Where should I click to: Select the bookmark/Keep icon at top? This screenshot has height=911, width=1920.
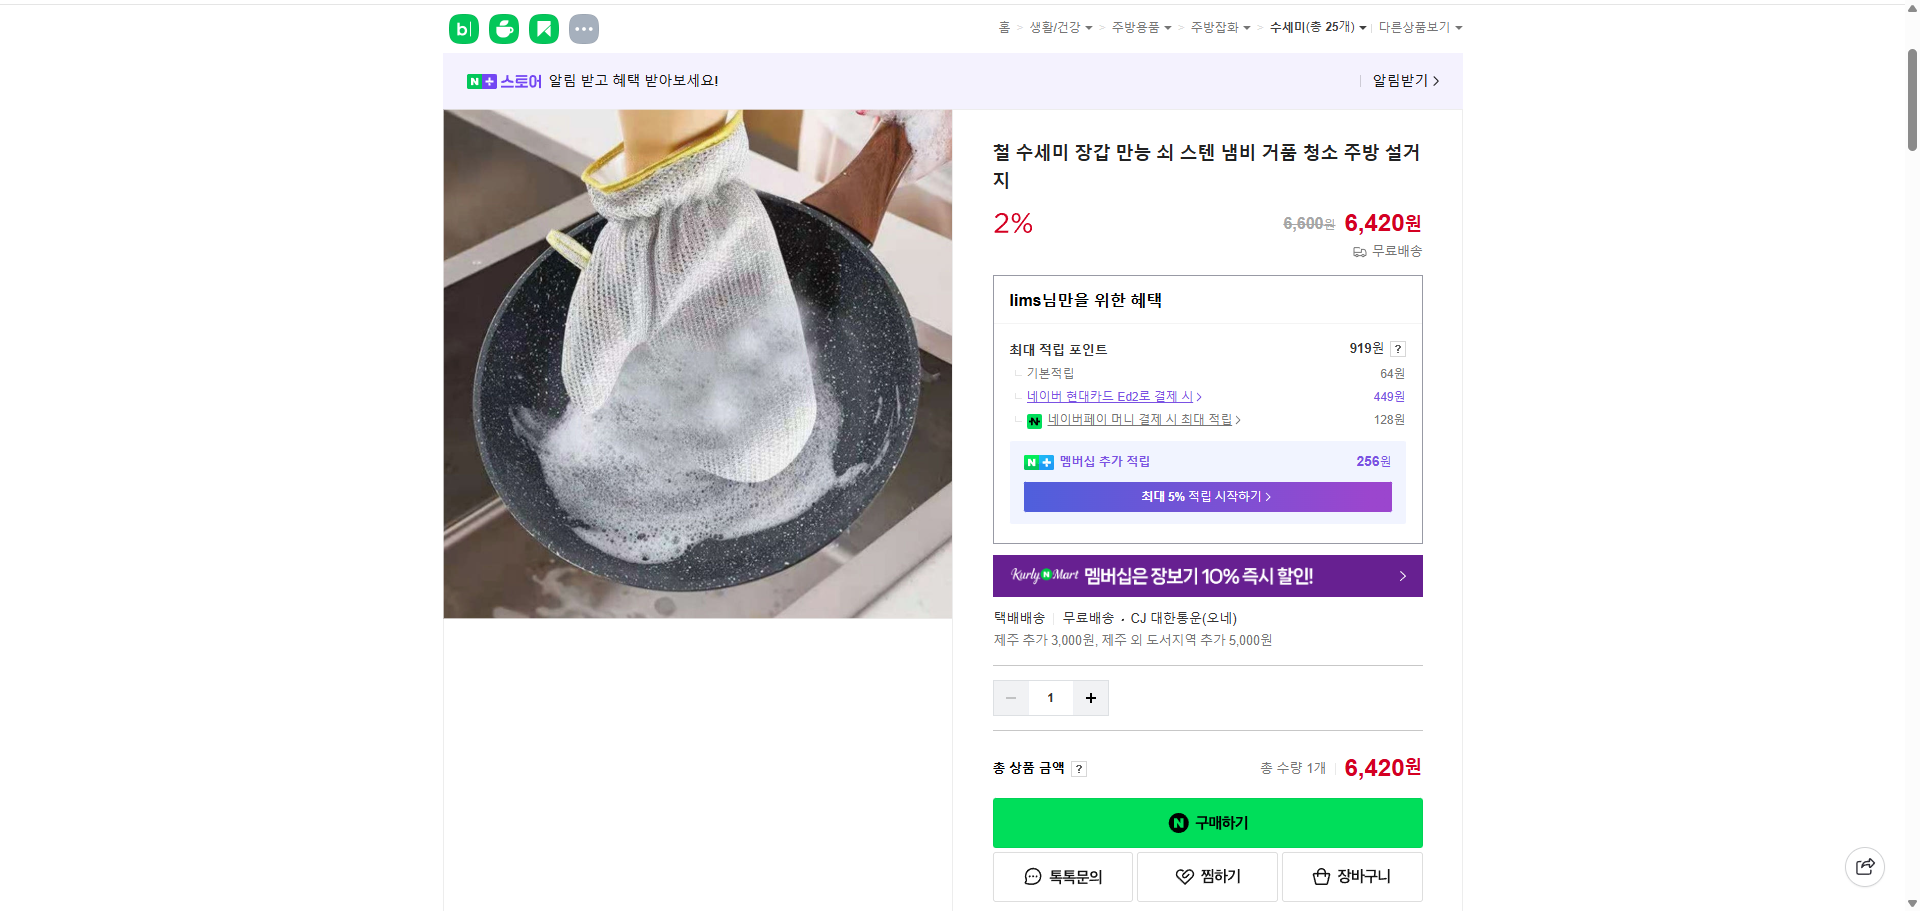[x=543, y=29]
